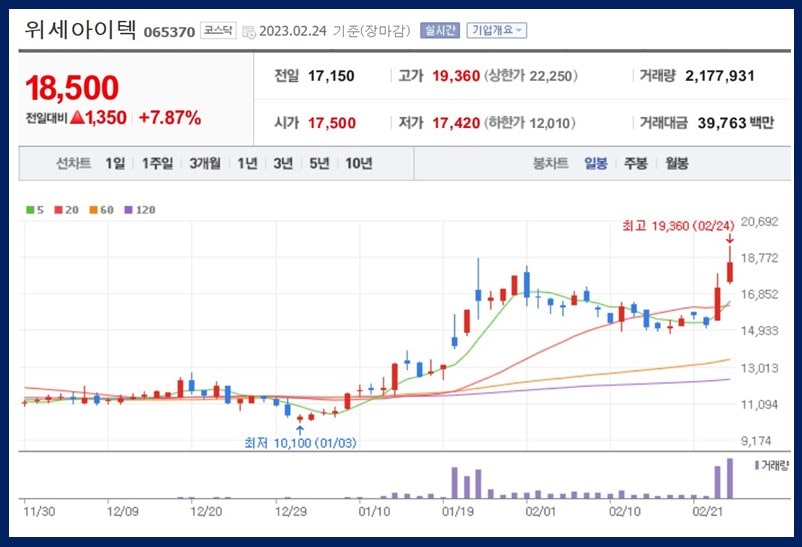Click the 거래대금 value 39,763 백만

736,123
